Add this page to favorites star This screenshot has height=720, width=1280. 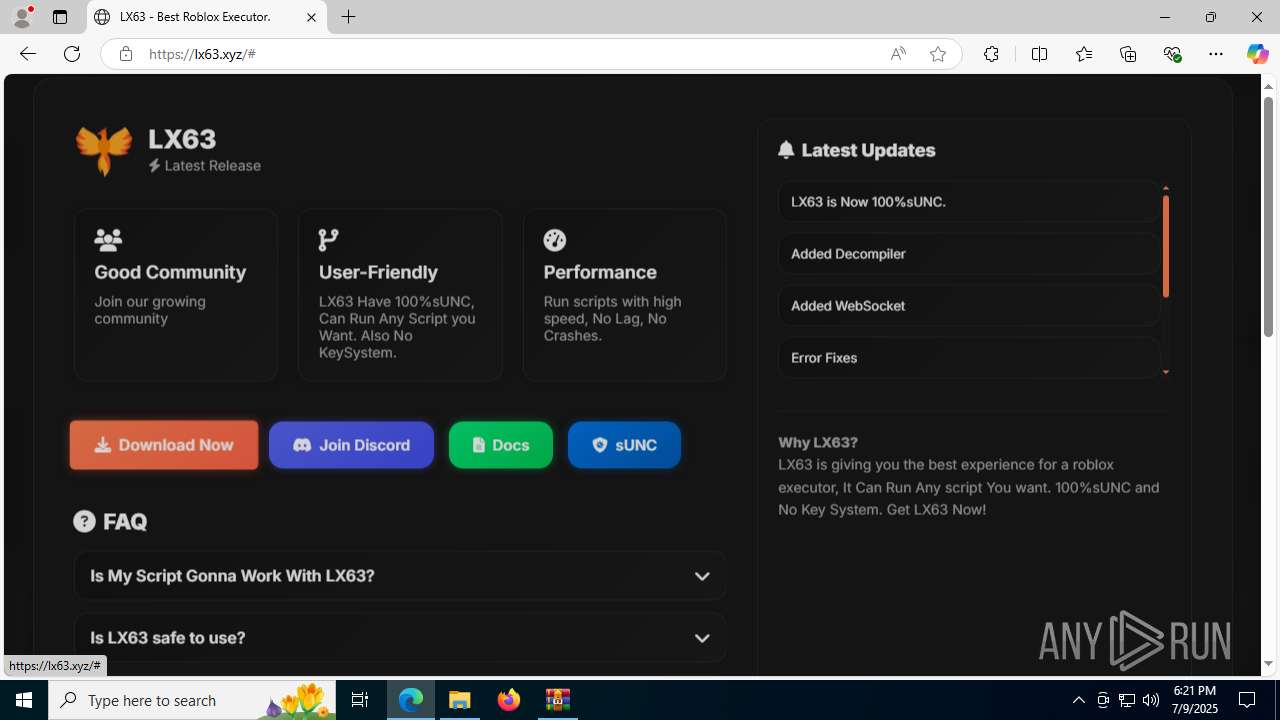coord(937,54)
